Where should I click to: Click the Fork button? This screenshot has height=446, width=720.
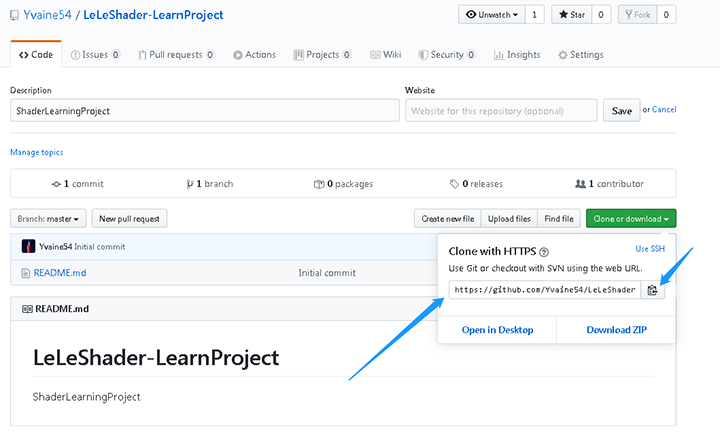coord(638,15)
